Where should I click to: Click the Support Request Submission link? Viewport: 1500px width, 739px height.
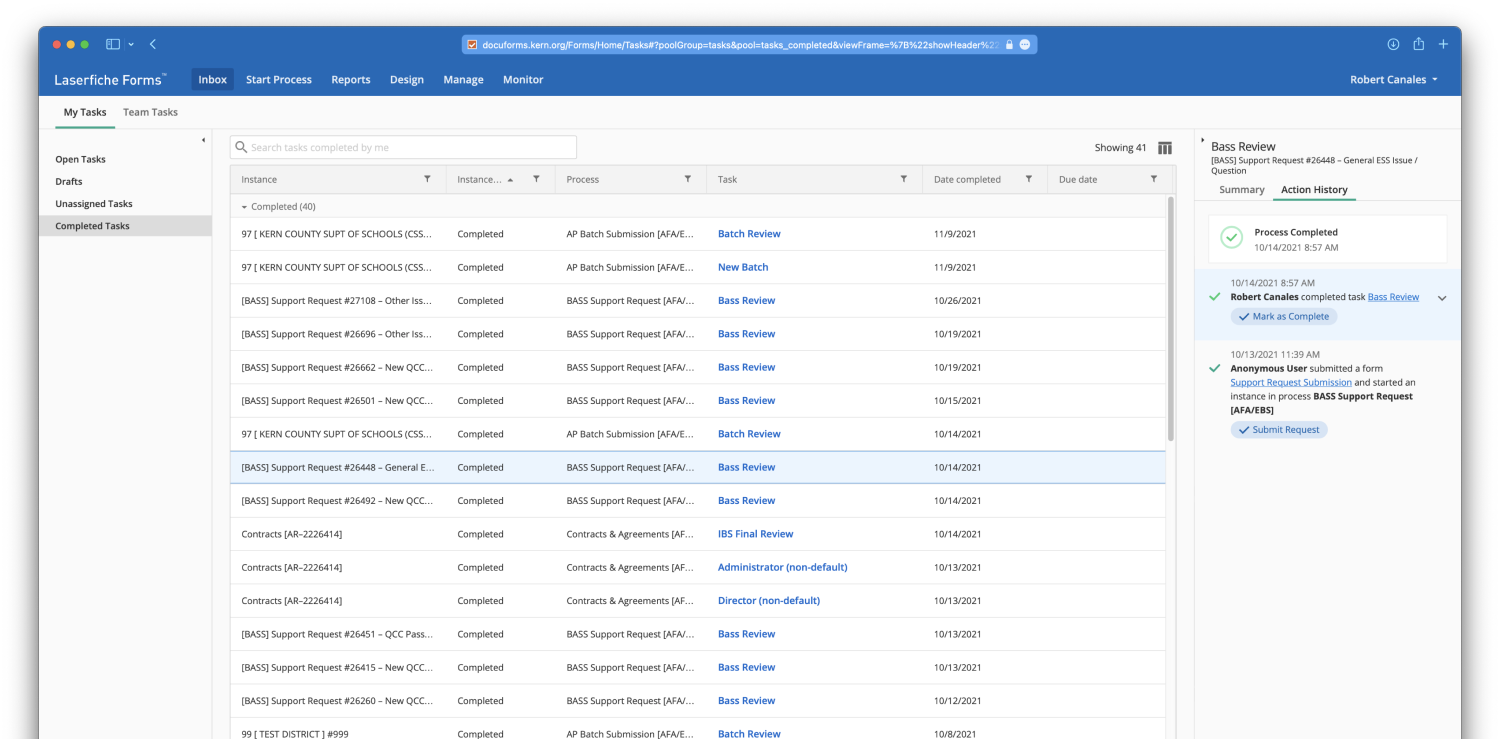[x=1291, y=383]
